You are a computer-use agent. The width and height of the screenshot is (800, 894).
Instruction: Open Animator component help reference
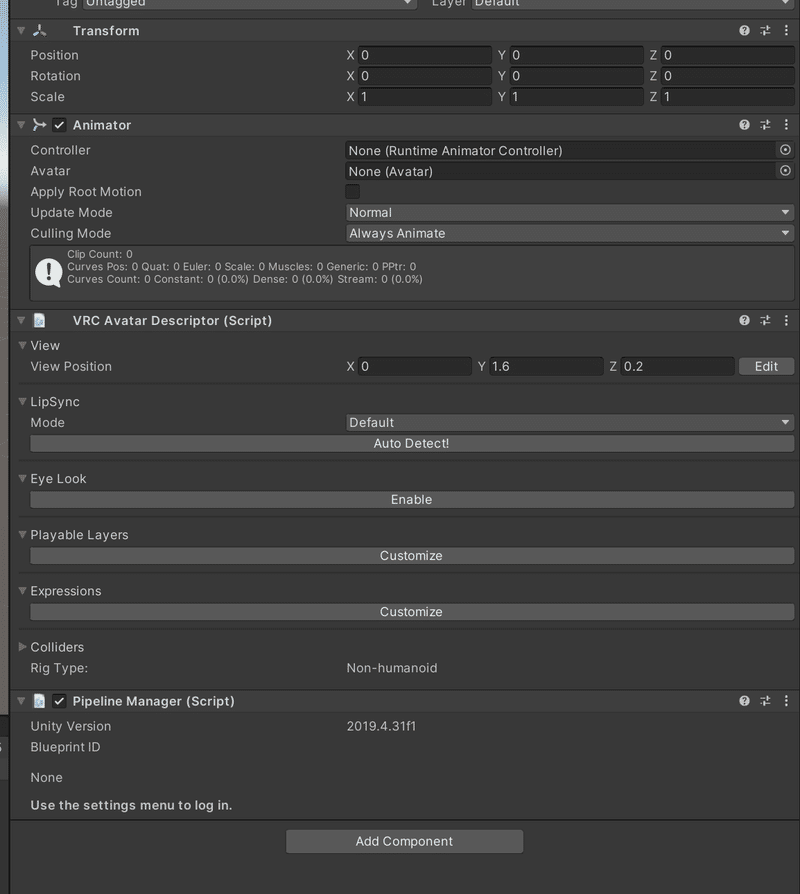click(x=744, y=125)
